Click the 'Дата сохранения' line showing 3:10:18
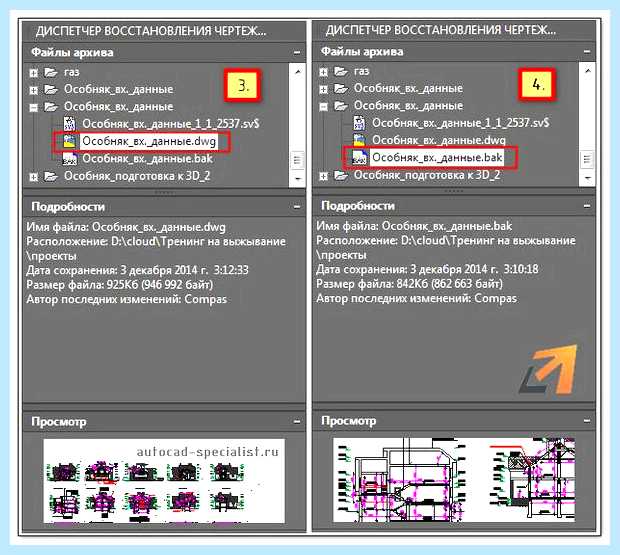620x555 pixels. [x=427, y=270]
